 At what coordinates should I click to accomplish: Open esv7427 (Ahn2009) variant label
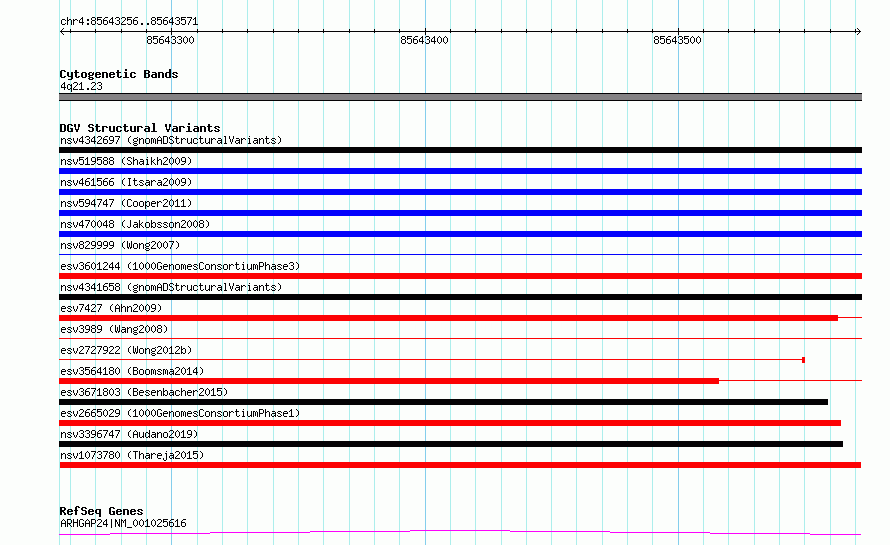(x=111, y=308)
